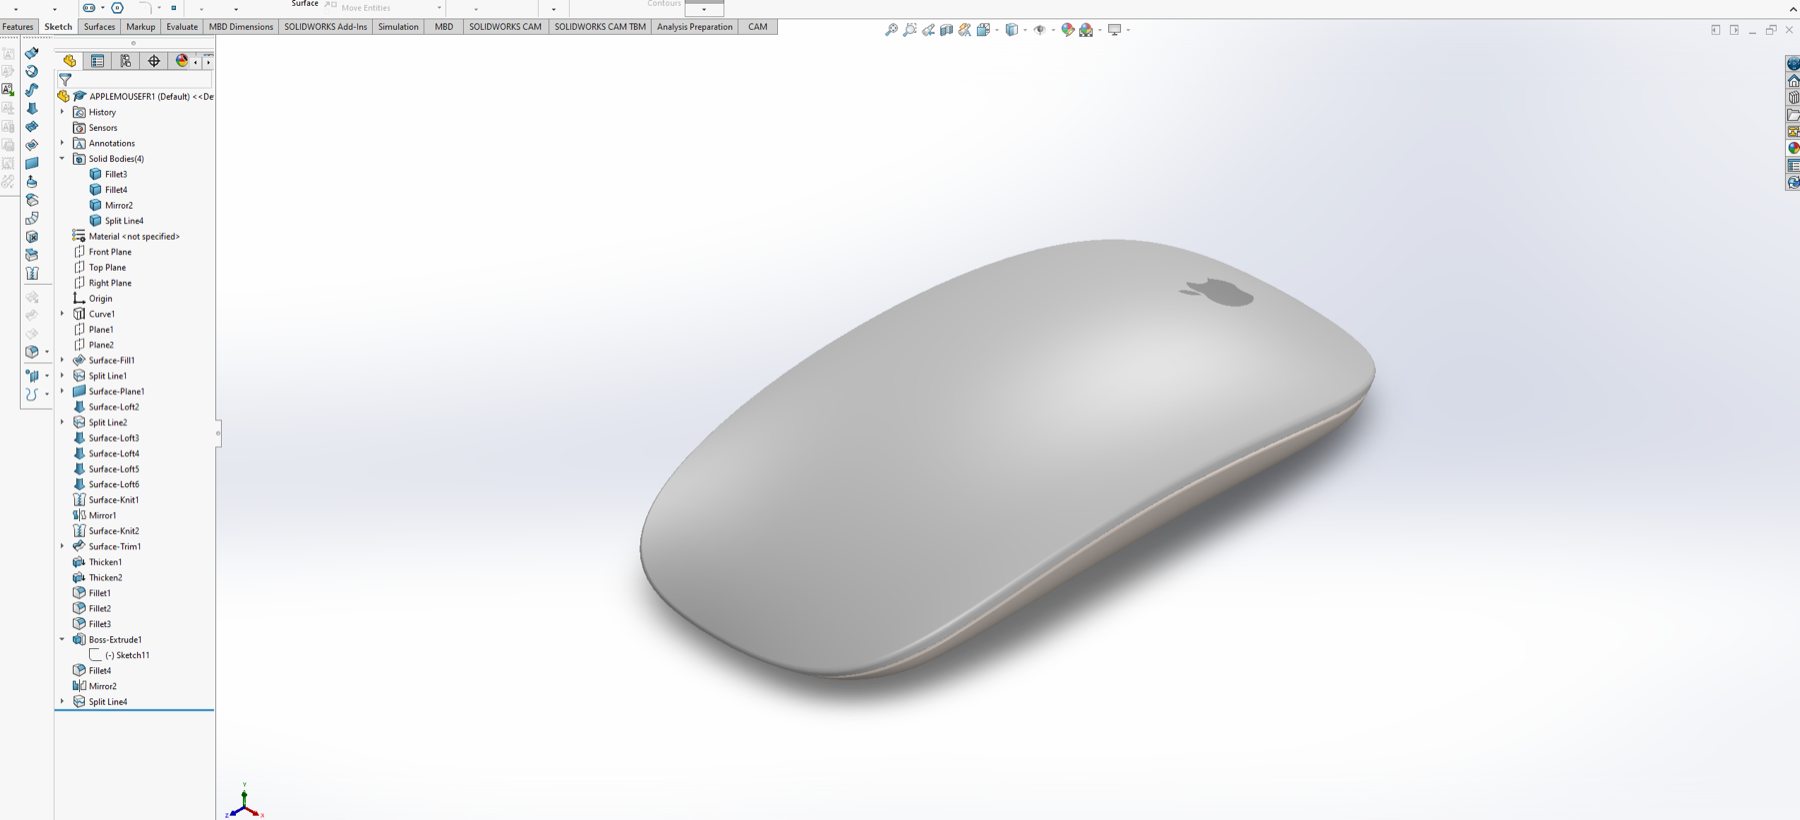Switch to PropertyManager tab

pos(98,61)
